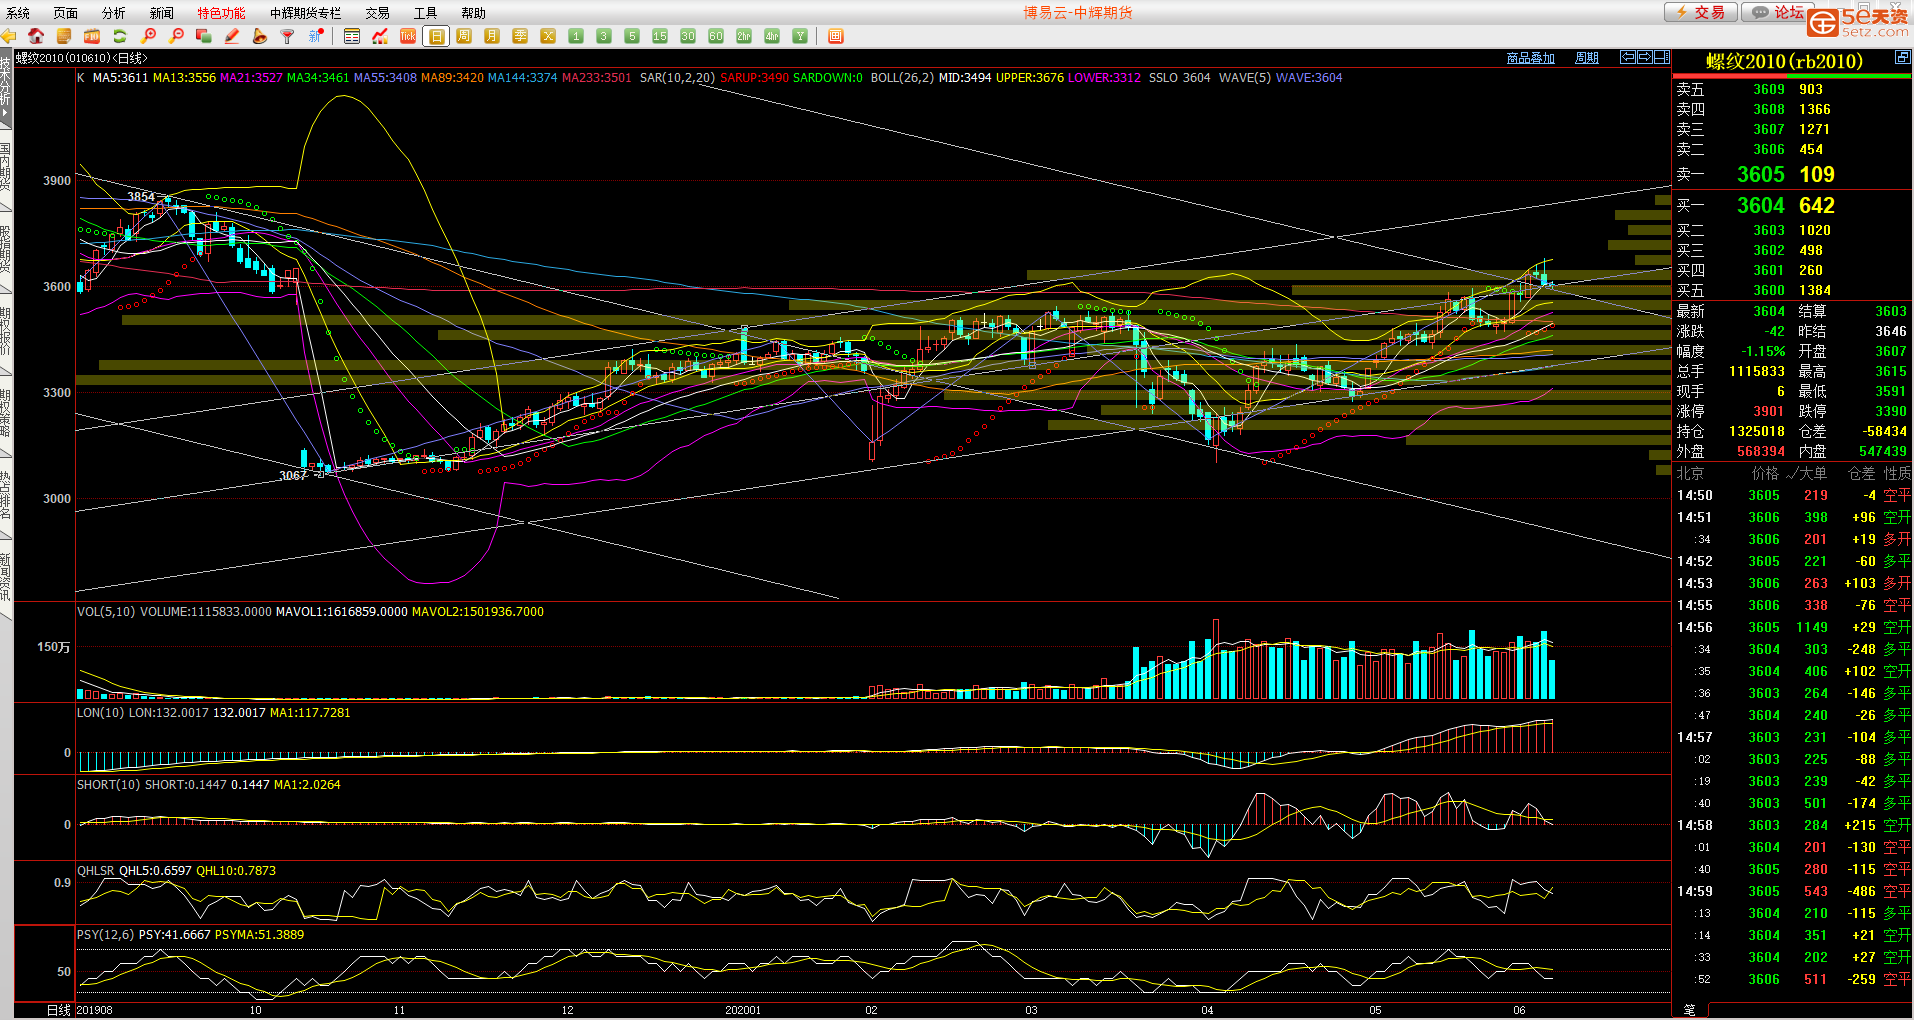Restore the quote panel window icon
The width and height of the screenshot is (1914, 1020).
coord(1902,58)
